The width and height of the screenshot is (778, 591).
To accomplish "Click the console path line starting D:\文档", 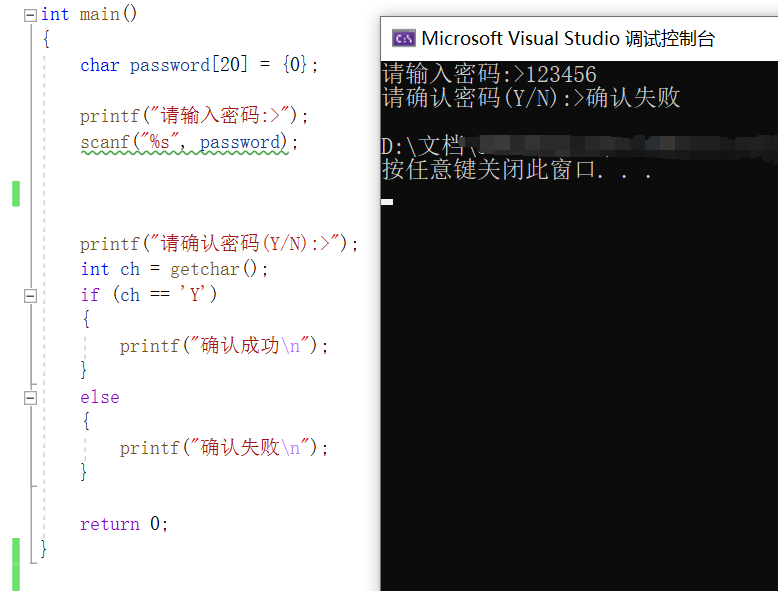I will (580, 147).
